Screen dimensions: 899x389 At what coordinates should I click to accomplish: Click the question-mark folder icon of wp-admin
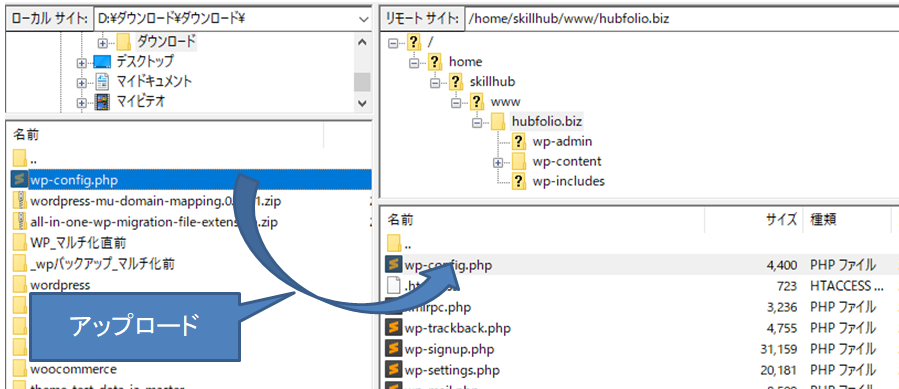tap(518, 141)
